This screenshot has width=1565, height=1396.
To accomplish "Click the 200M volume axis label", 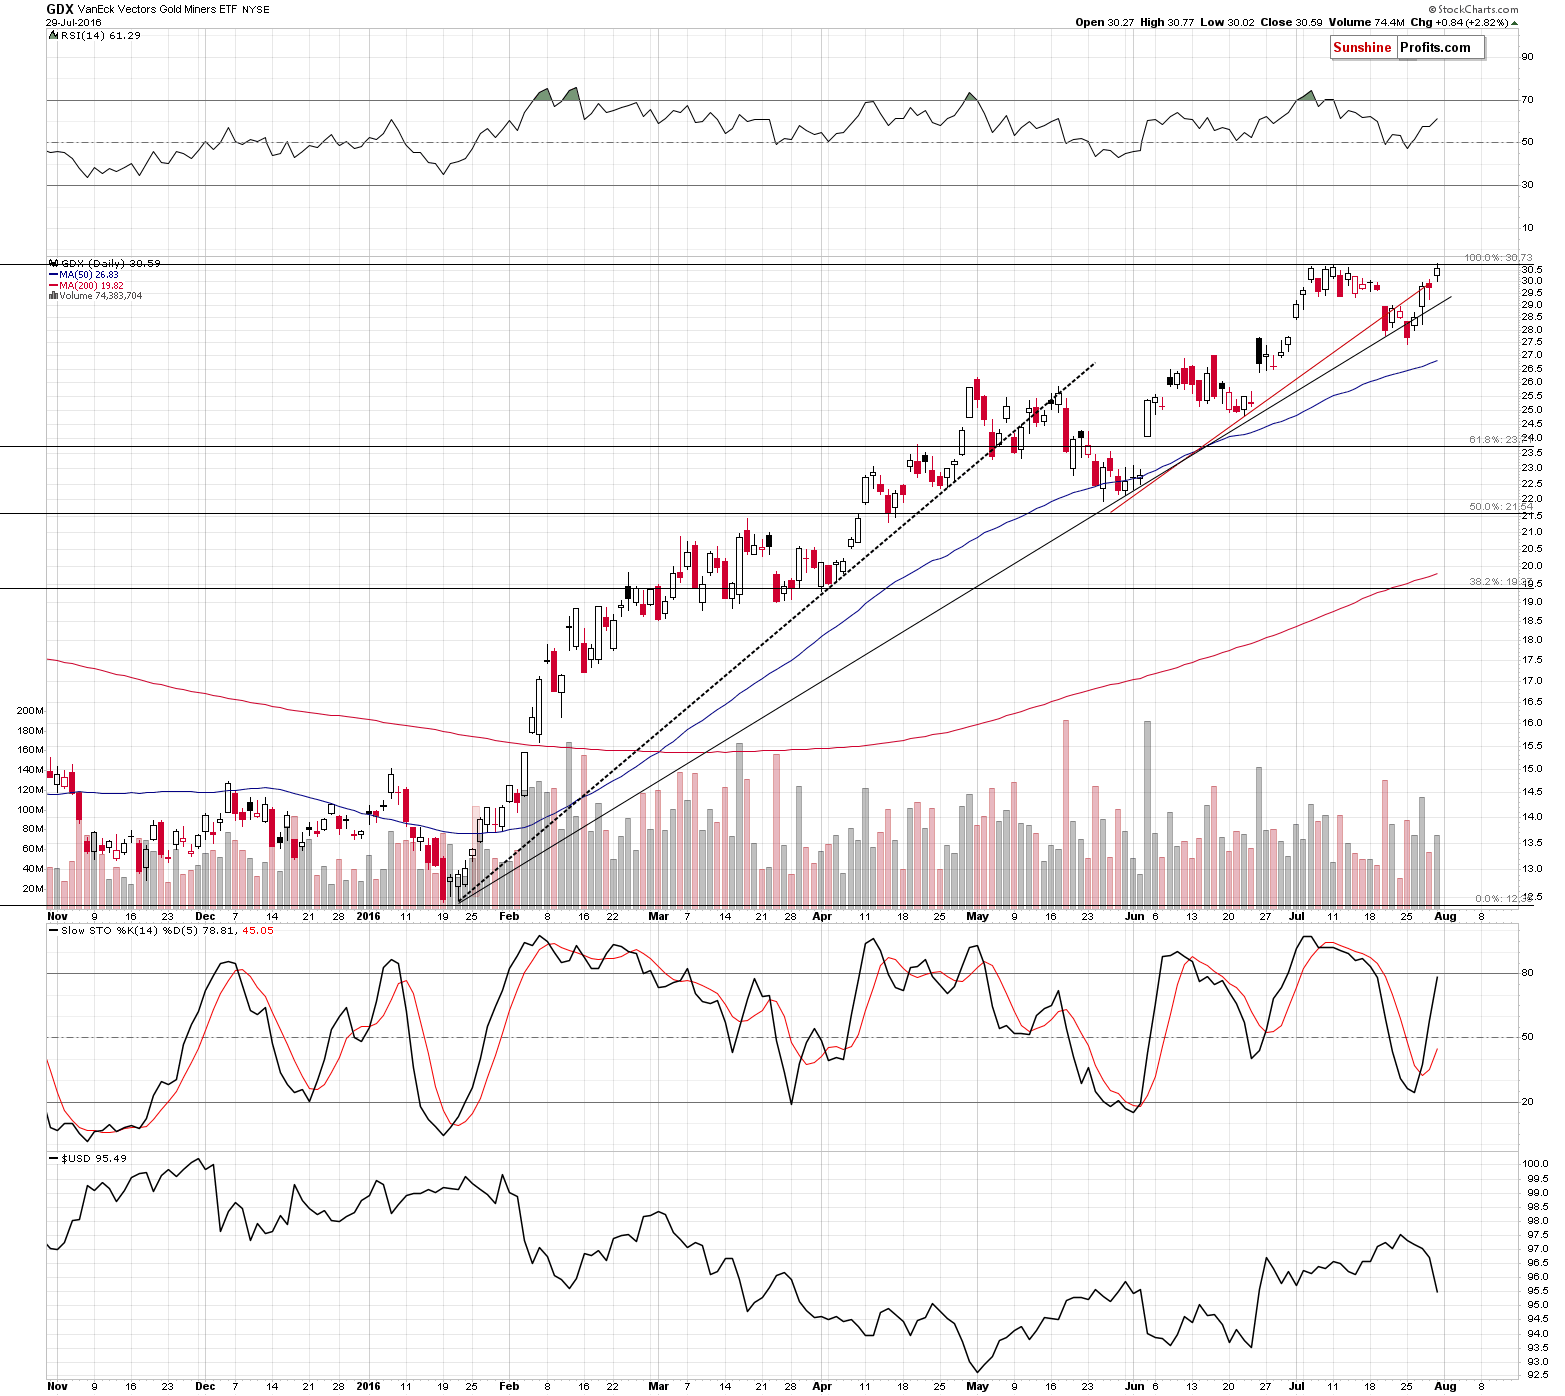I will pos(30,710).
